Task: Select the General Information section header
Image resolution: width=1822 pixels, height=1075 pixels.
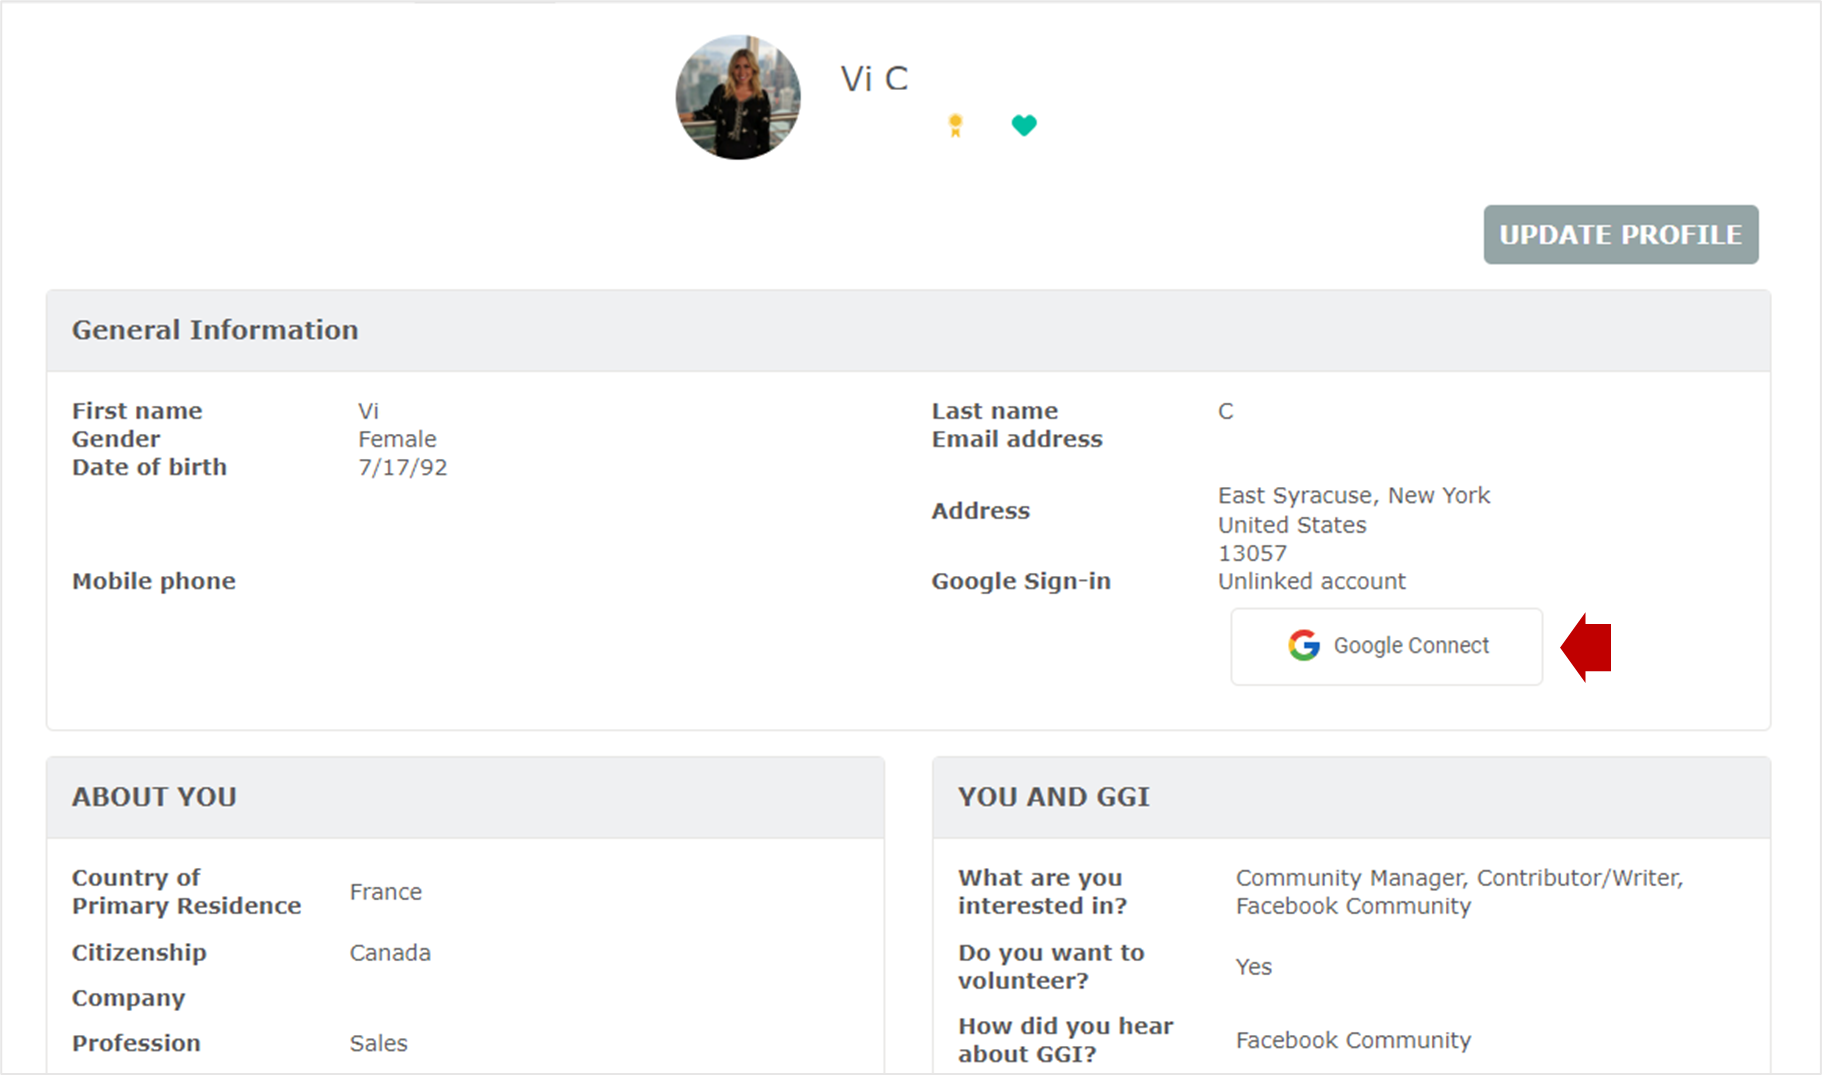Action: tap(215, 330)
